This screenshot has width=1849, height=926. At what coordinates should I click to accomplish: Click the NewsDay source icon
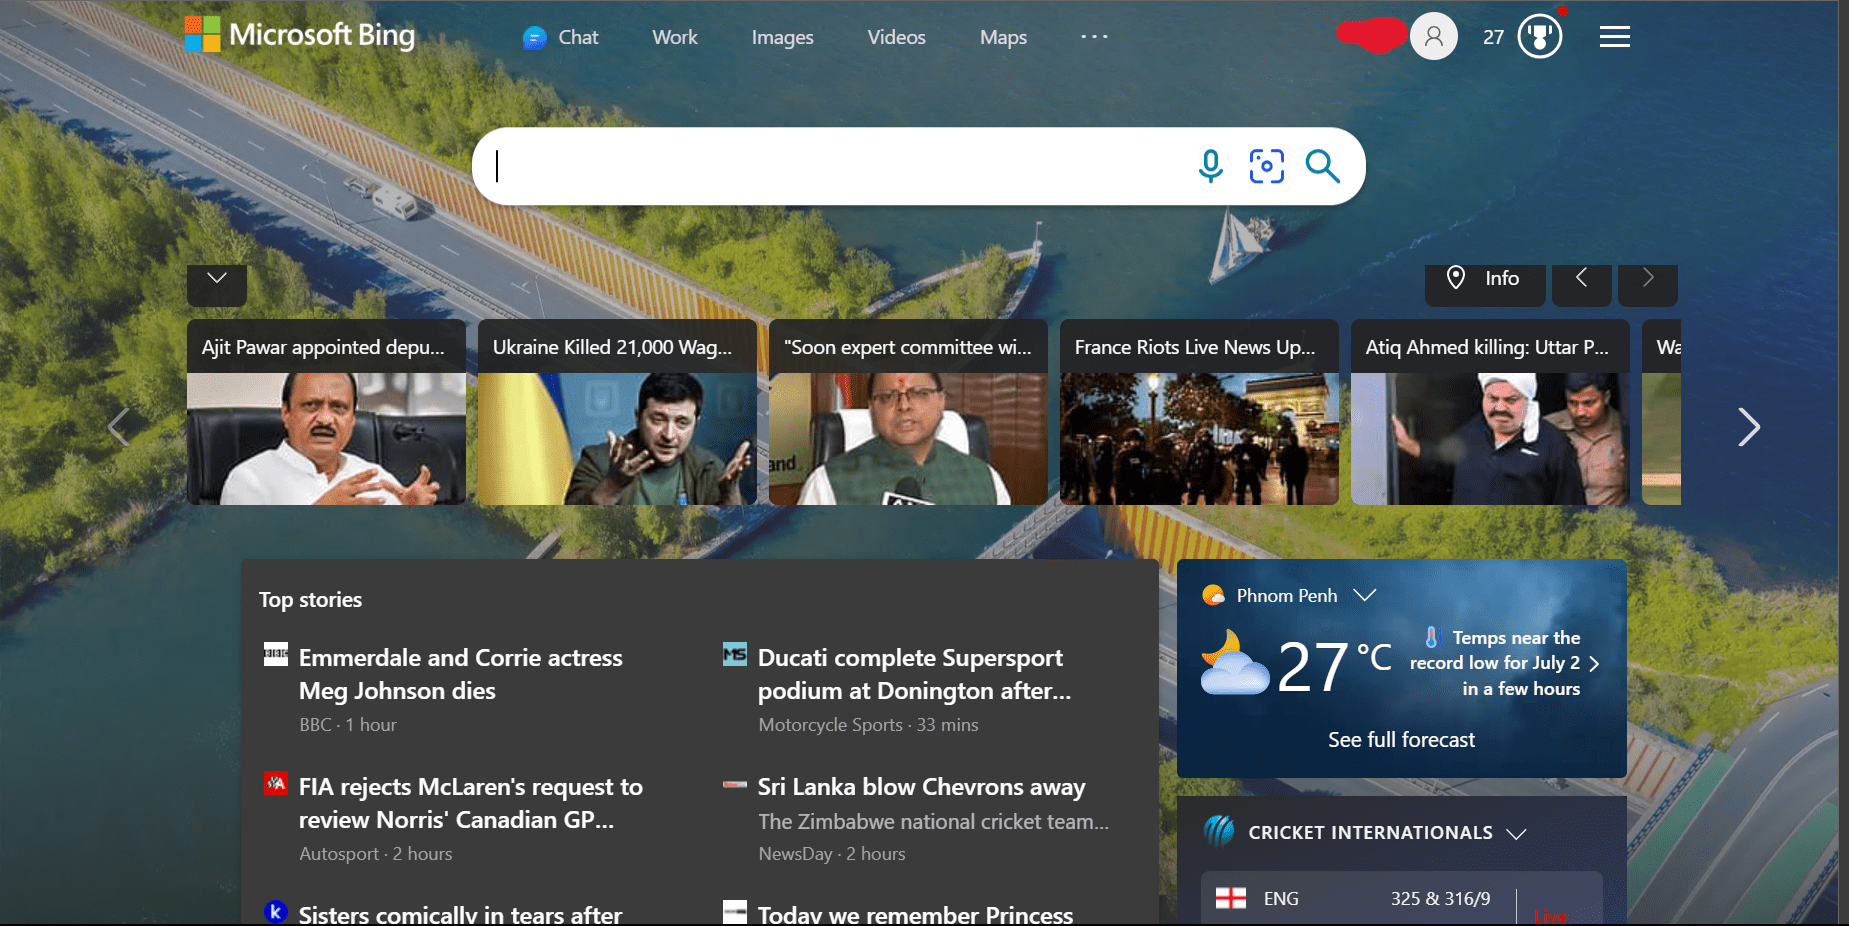(735, 785)
